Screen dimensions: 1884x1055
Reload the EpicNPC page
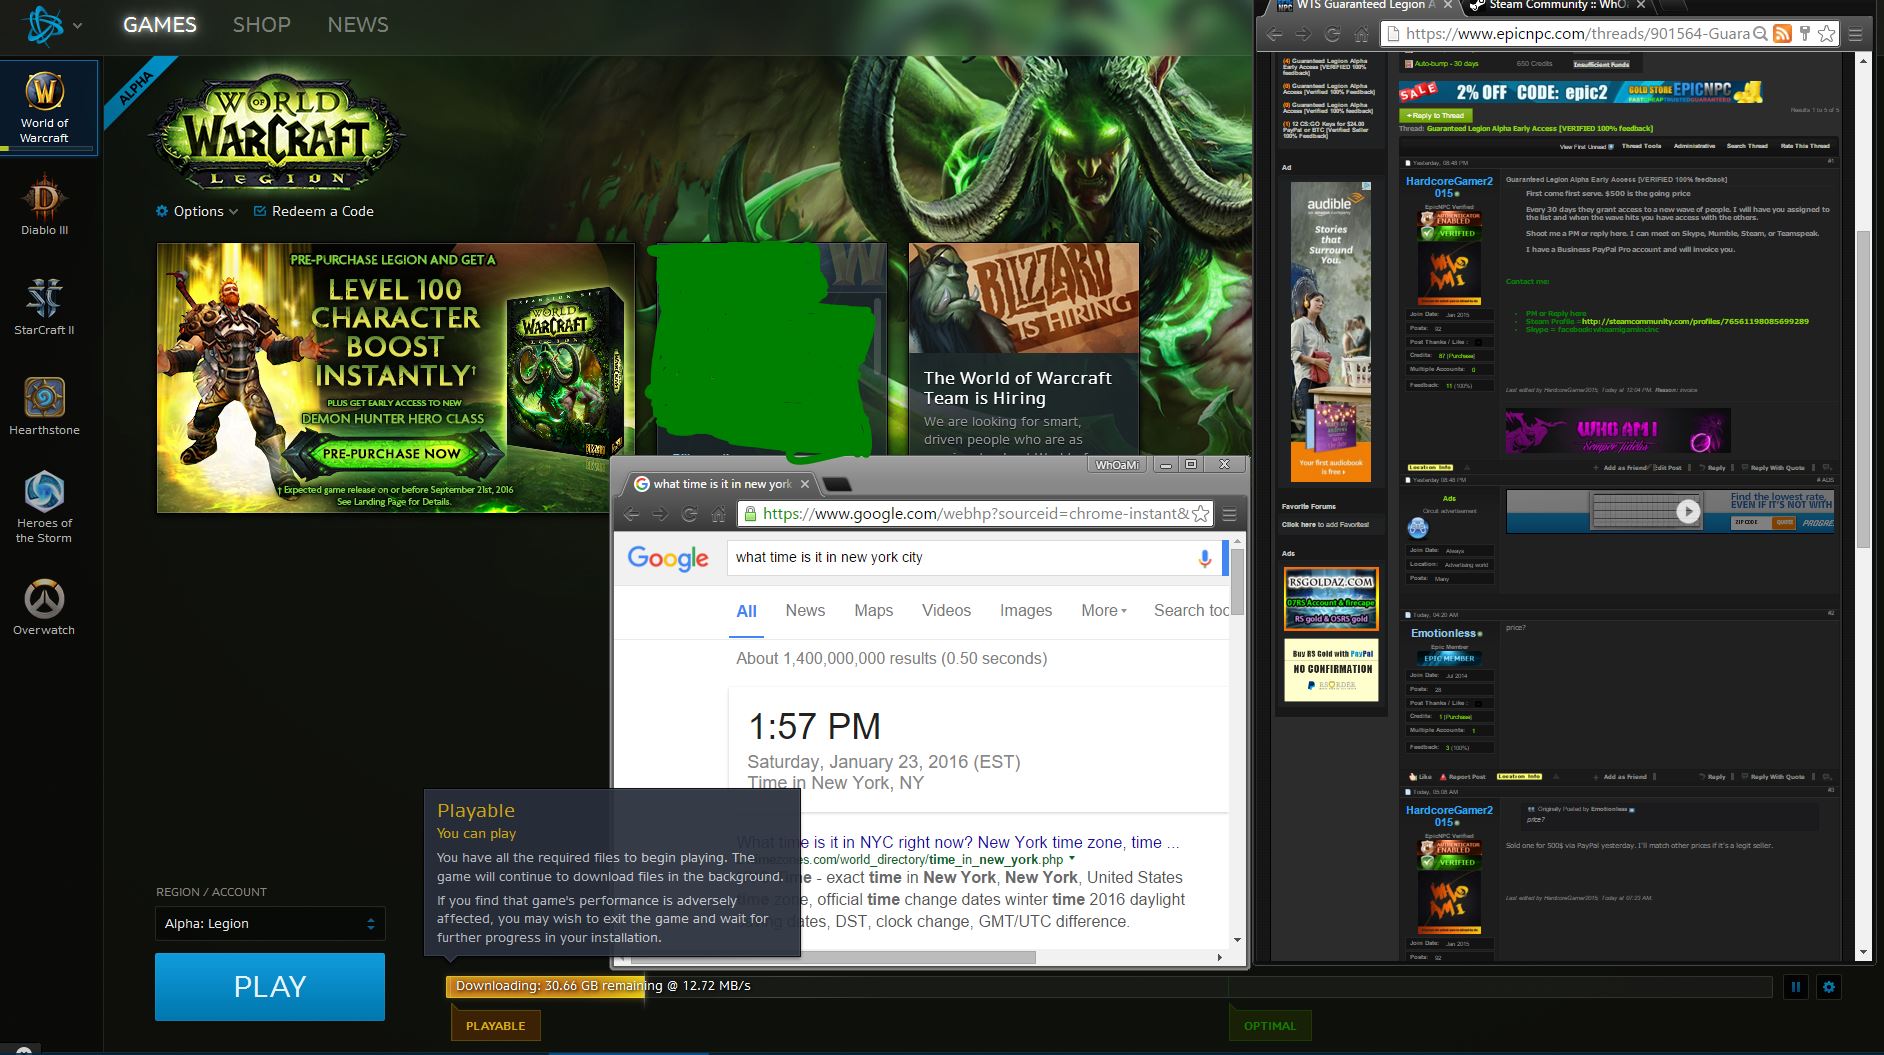pos(1332,34)
